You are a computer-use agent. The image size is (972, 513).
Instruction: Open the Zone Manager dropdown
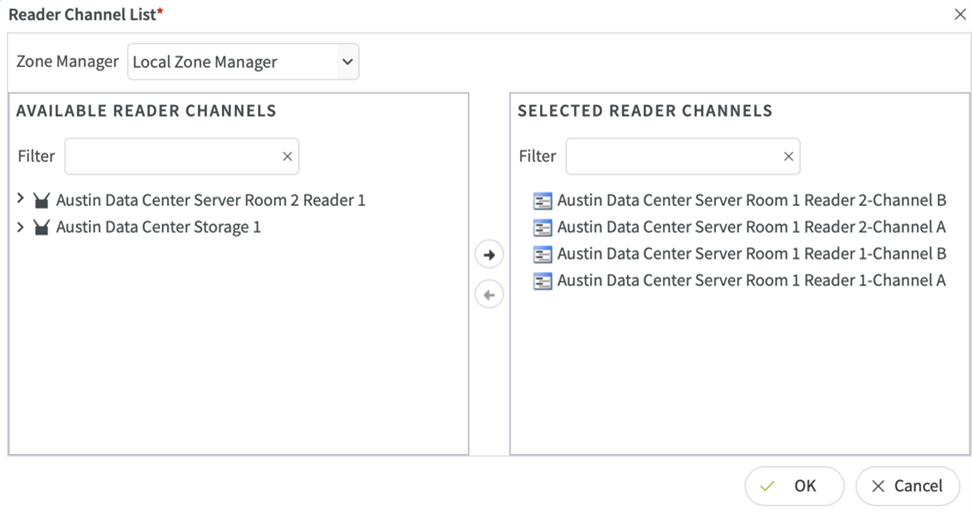click(243, 62)
